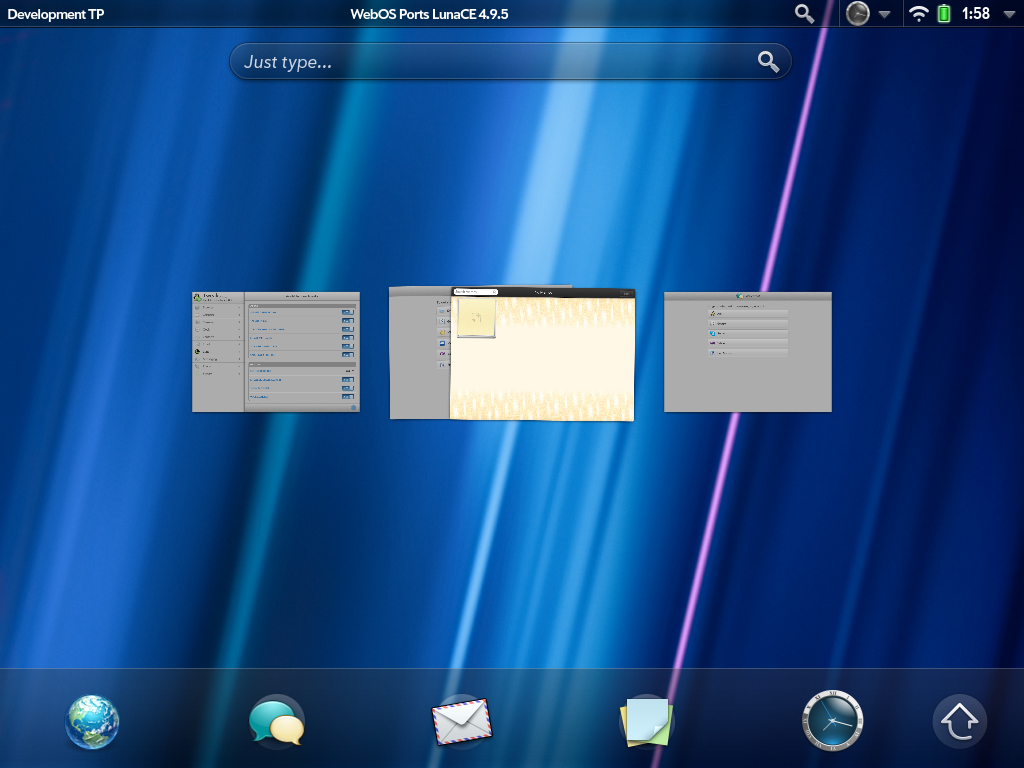
Task: Open the Memos sticky notes app
Action: point(645,721)
